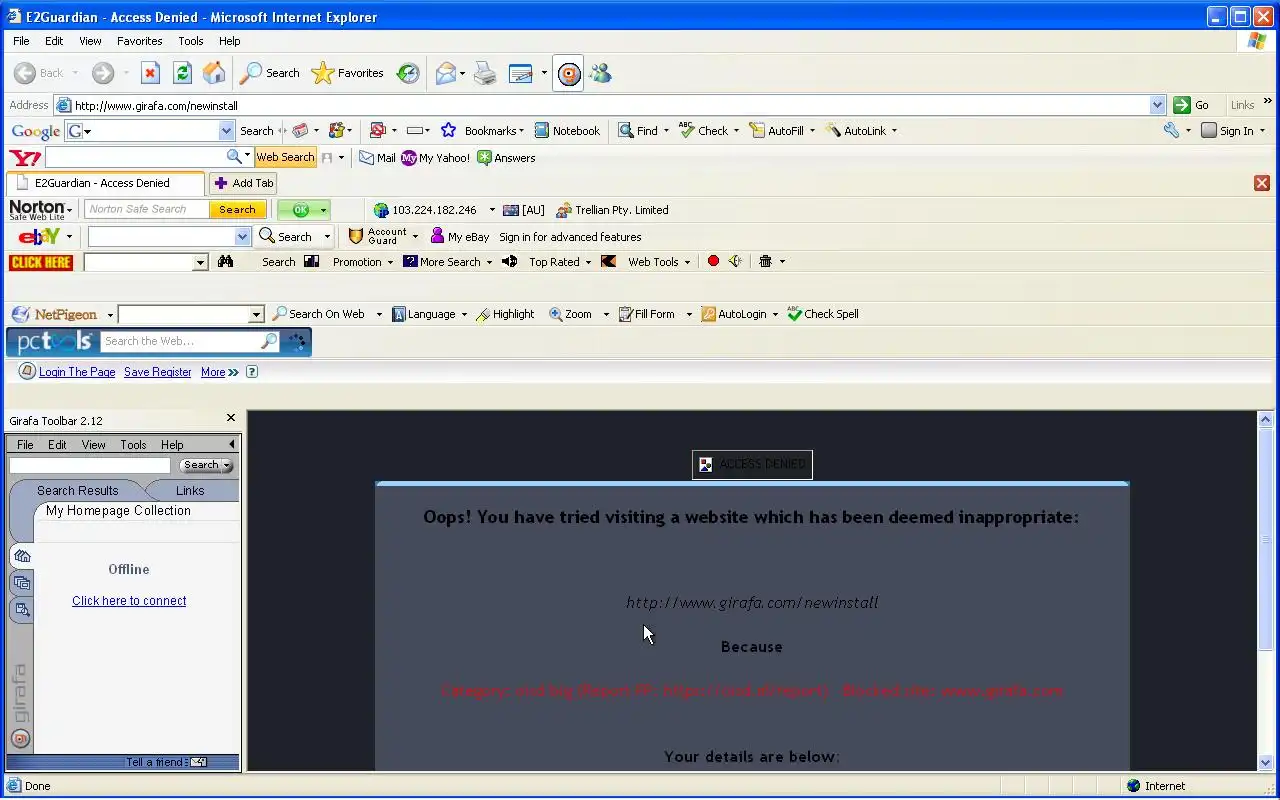Click the PC Tools magnifier search icon
1280x800 pixels.
pos(269,342)
